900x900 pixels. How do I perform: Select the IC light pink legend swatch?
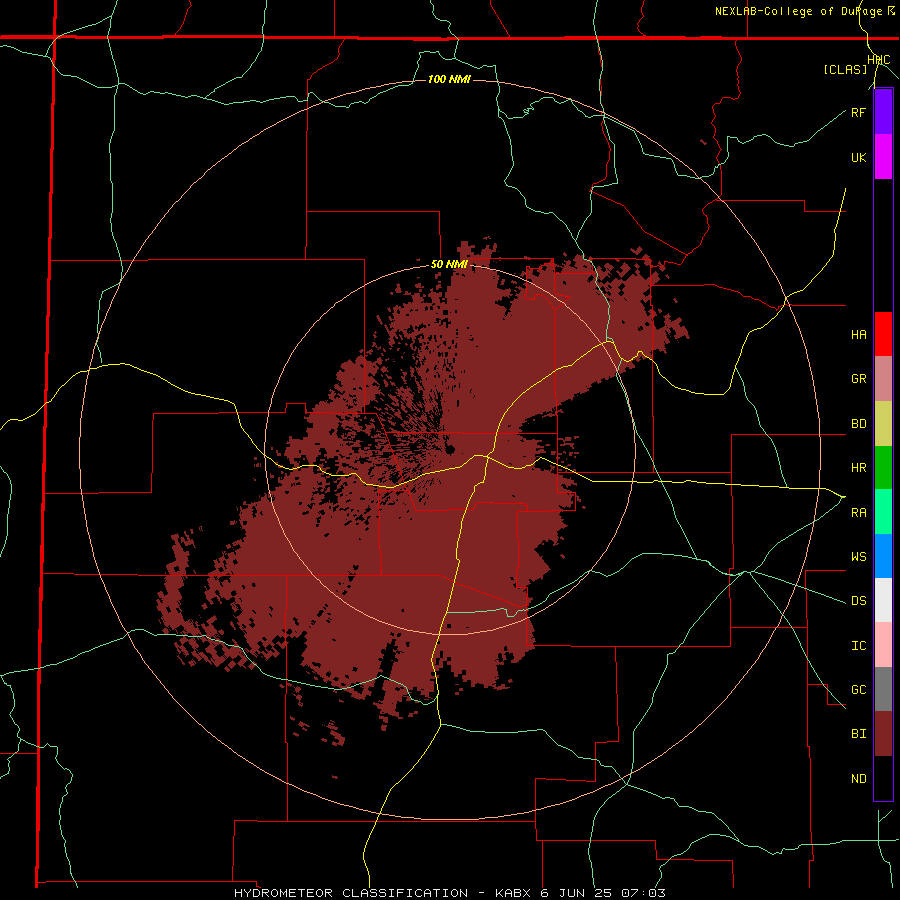click(x=883, y=645)
